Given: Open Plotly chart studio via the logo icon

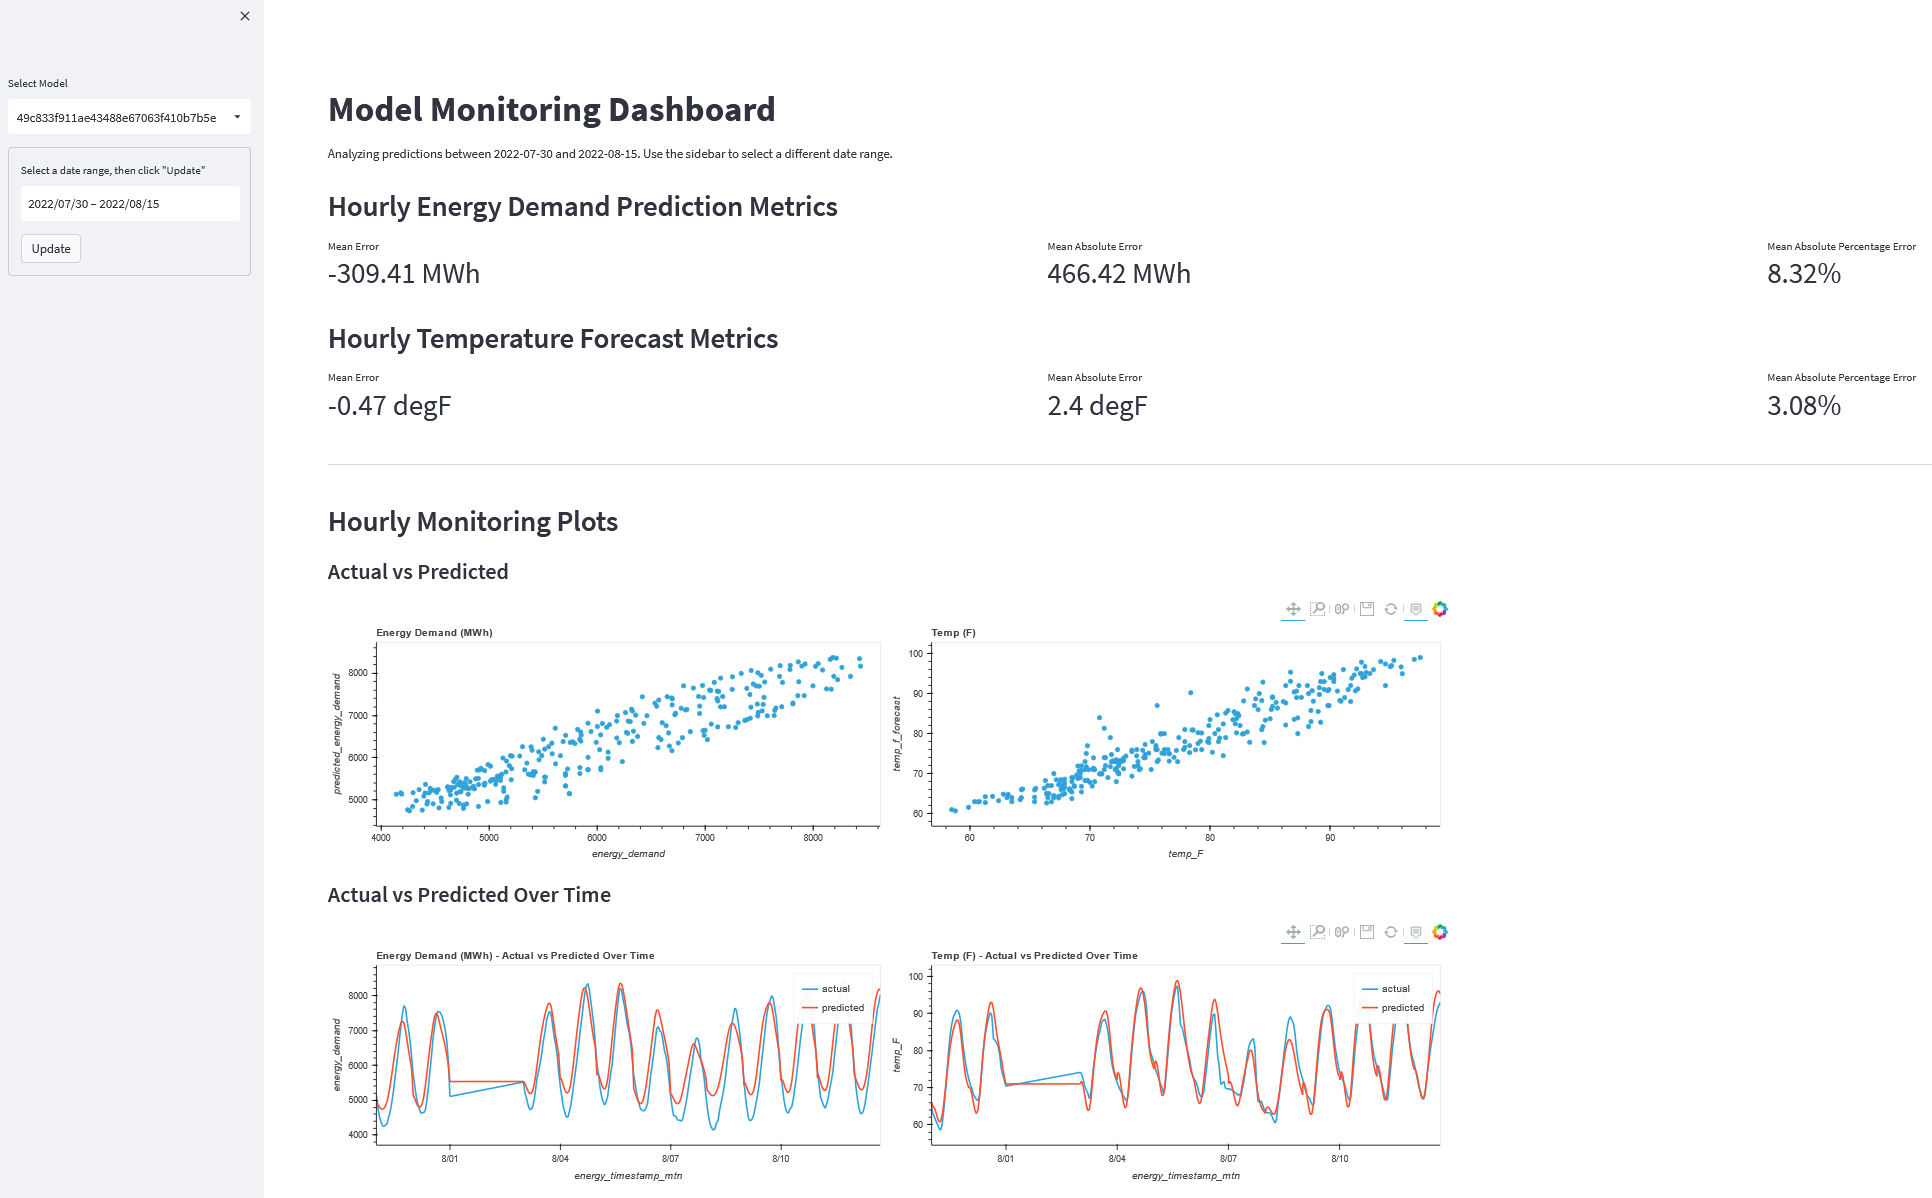Looking at the screenshot, I should (1440, 609).
